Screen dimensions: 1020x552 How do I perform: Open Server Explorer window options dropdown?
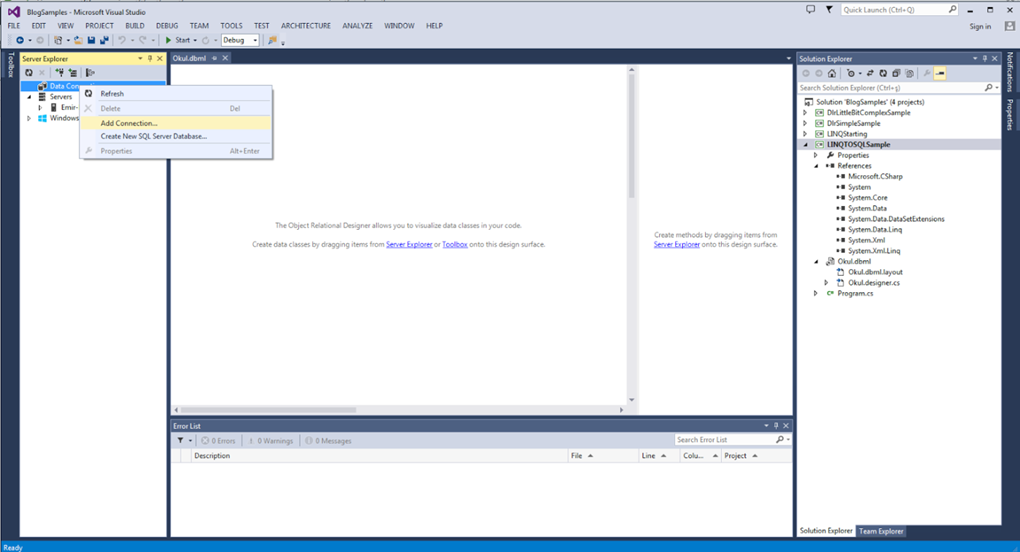[x=140, y=59]
